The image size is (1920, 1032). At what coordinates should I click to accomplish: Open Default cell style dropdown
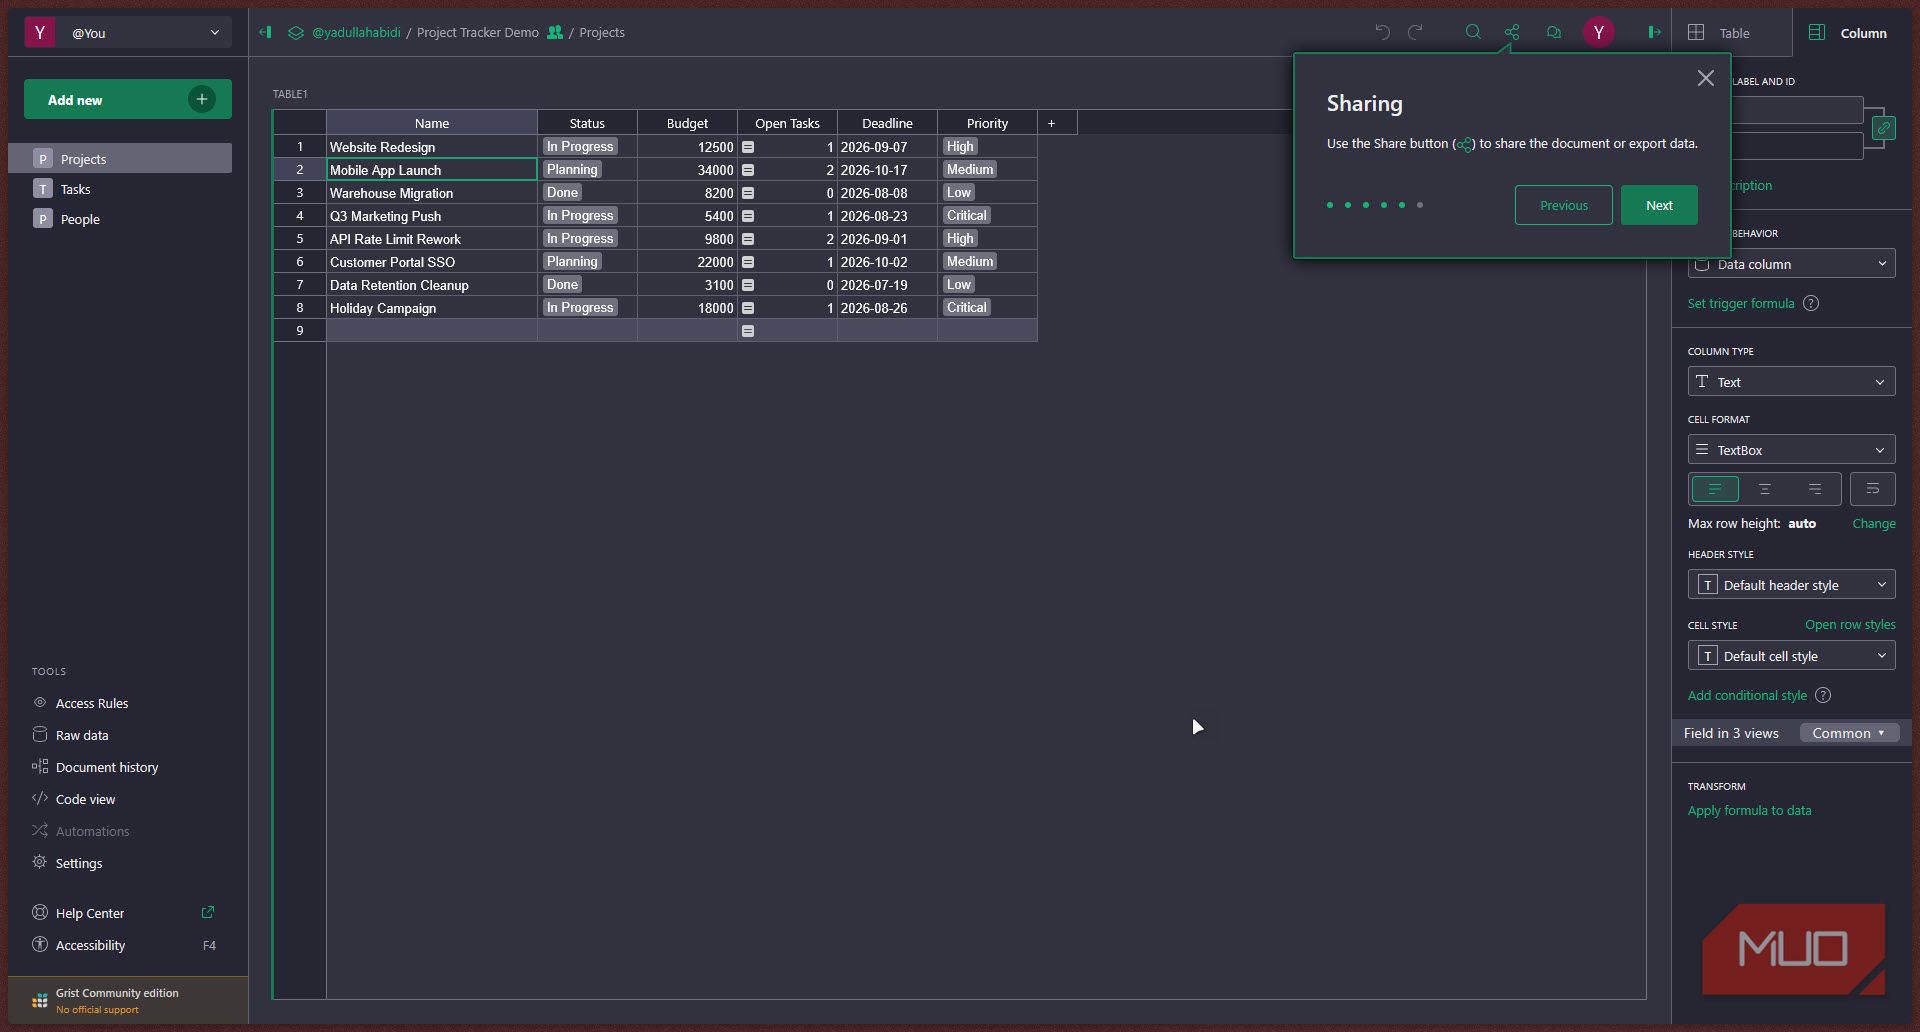coord(1791,656)
